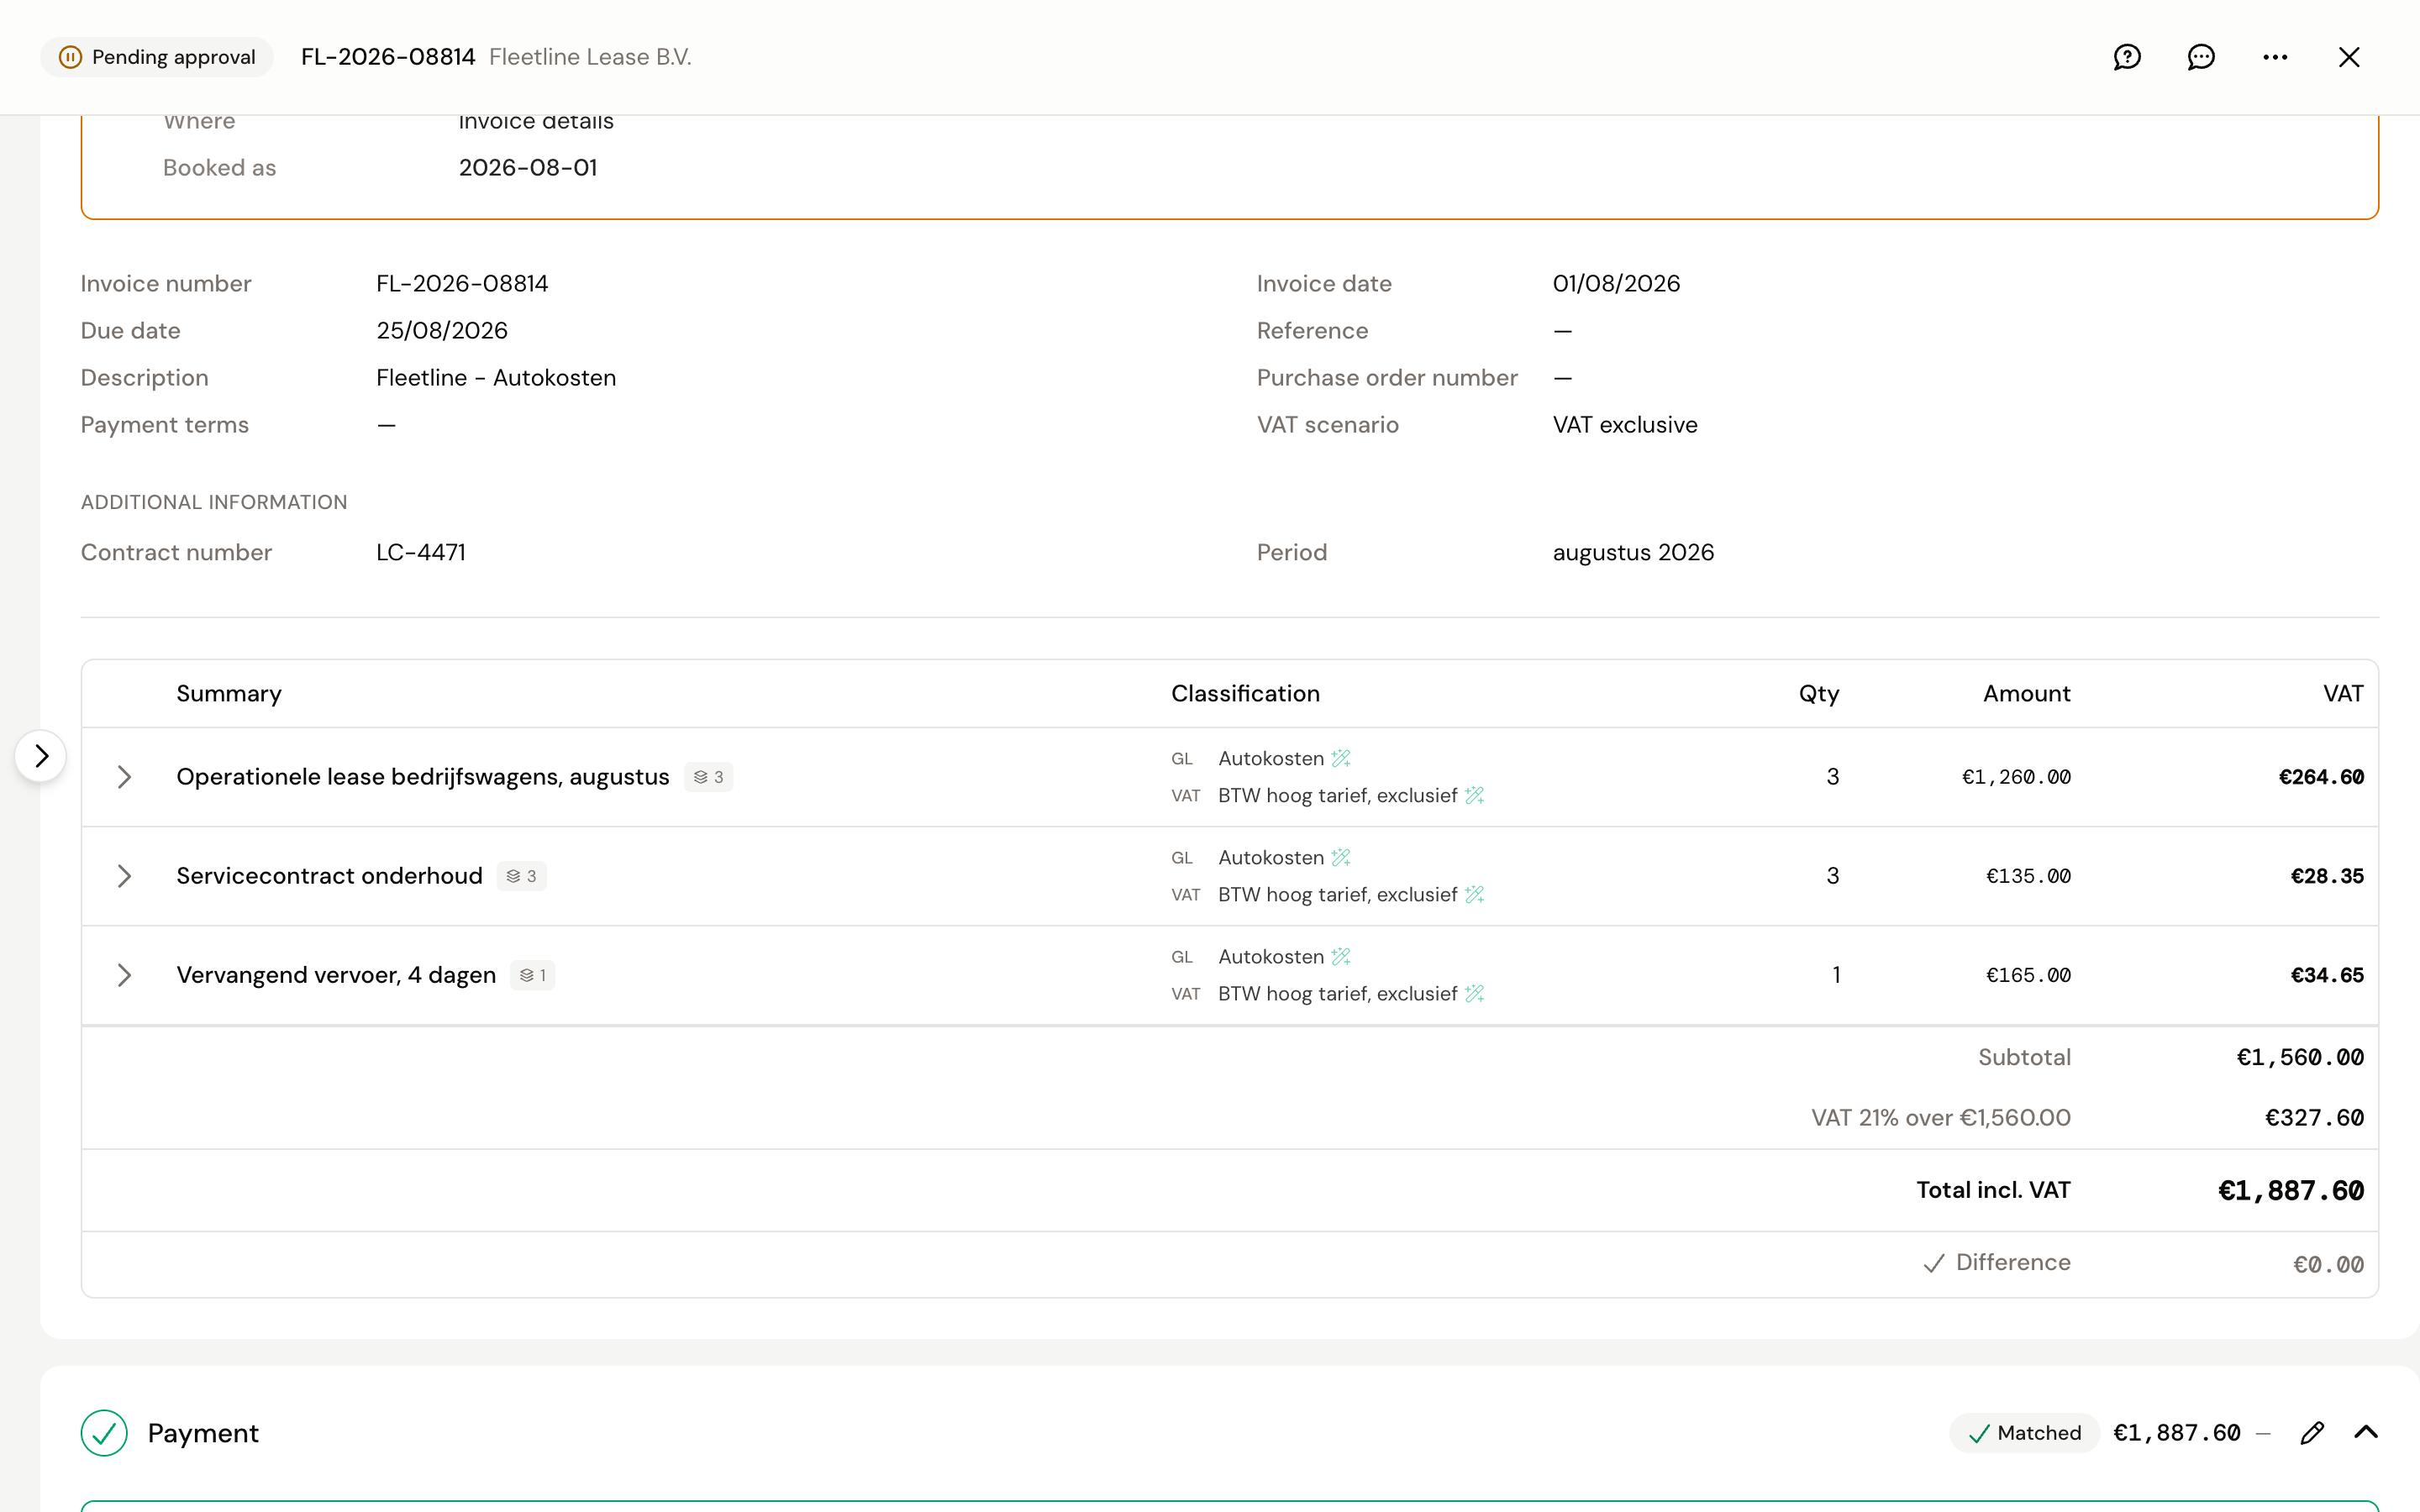Select the invoice number FL-2026-08814 value
2420x1512 pixels.
click(x=462, y=284)
